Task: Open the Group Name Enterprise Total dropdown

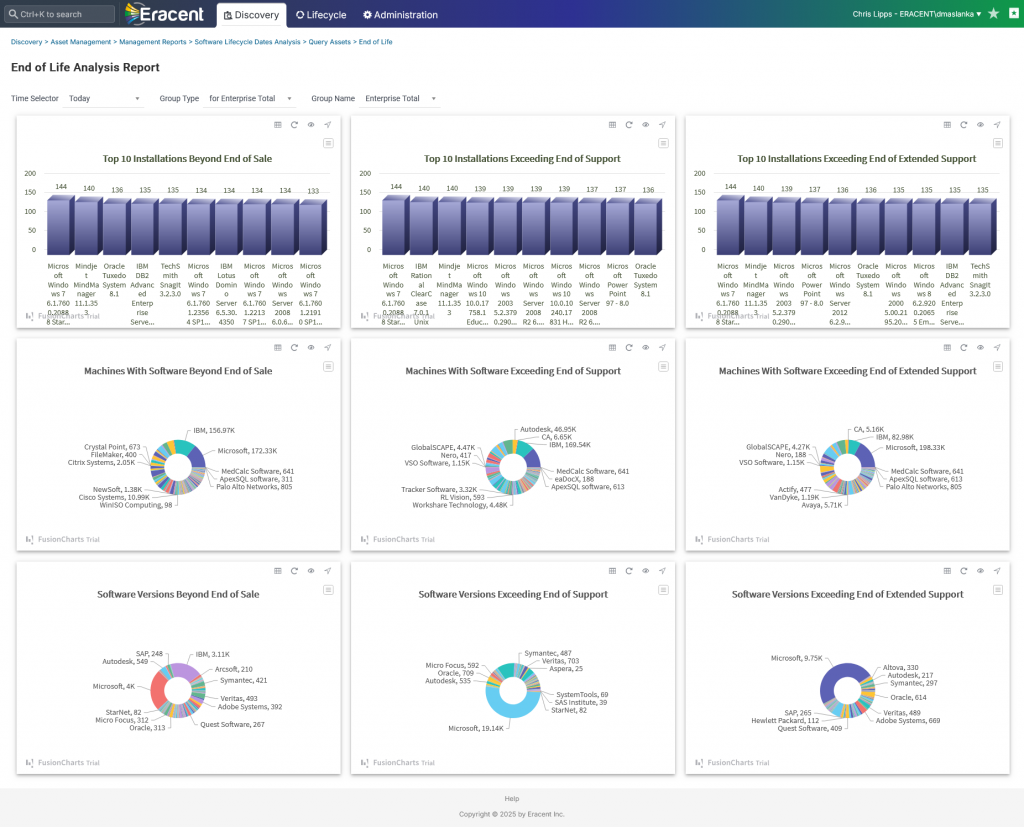Action: point(401,99)
